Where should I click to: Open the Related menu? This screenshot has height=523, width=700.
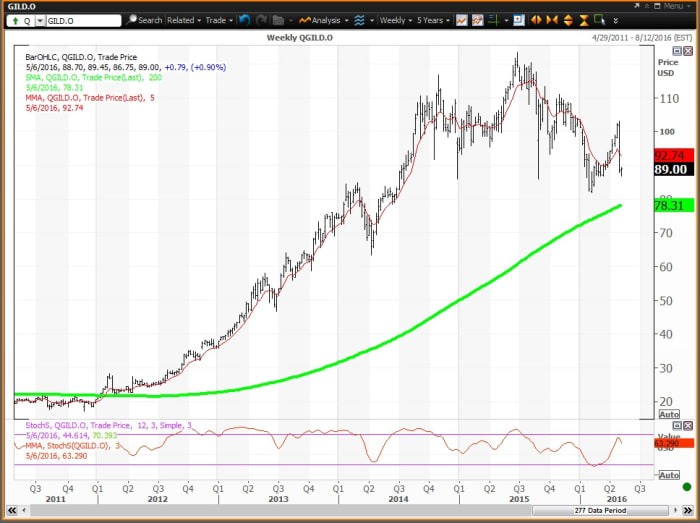tap(183, 20)
